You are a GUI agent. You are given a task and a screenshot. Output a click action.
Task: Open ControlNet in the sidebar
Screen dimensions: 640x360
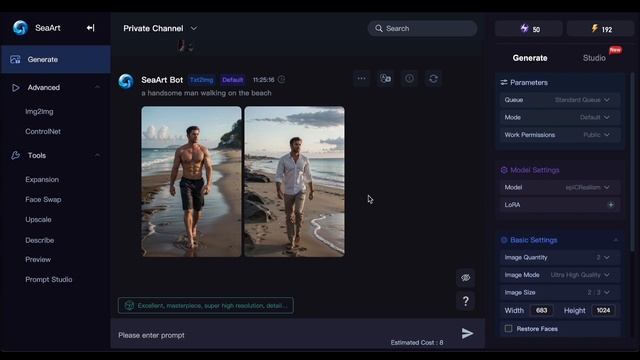point(43,131)
